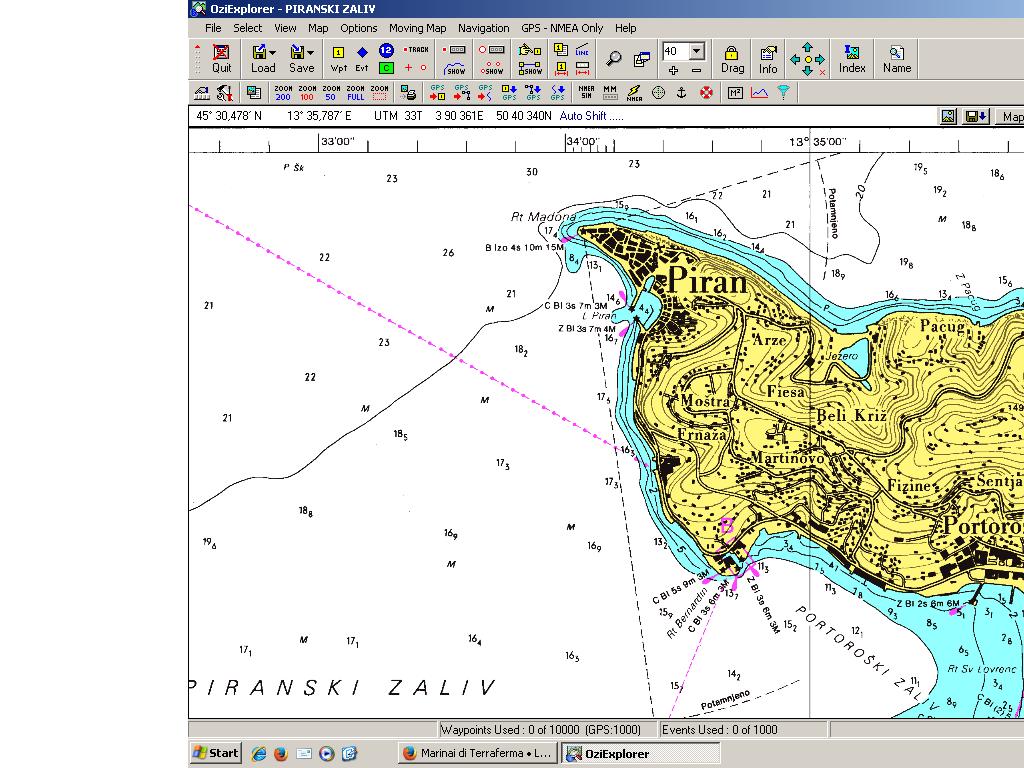Click the ZOOM 200 button
The height and width of the screenshot is (768, 1024).
point(283,93)
